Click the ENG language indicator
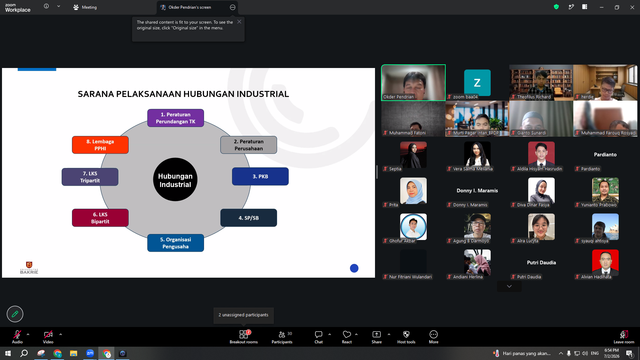This screenshot has height=360, width=640. pyautogui.click(x=595, y=353)
